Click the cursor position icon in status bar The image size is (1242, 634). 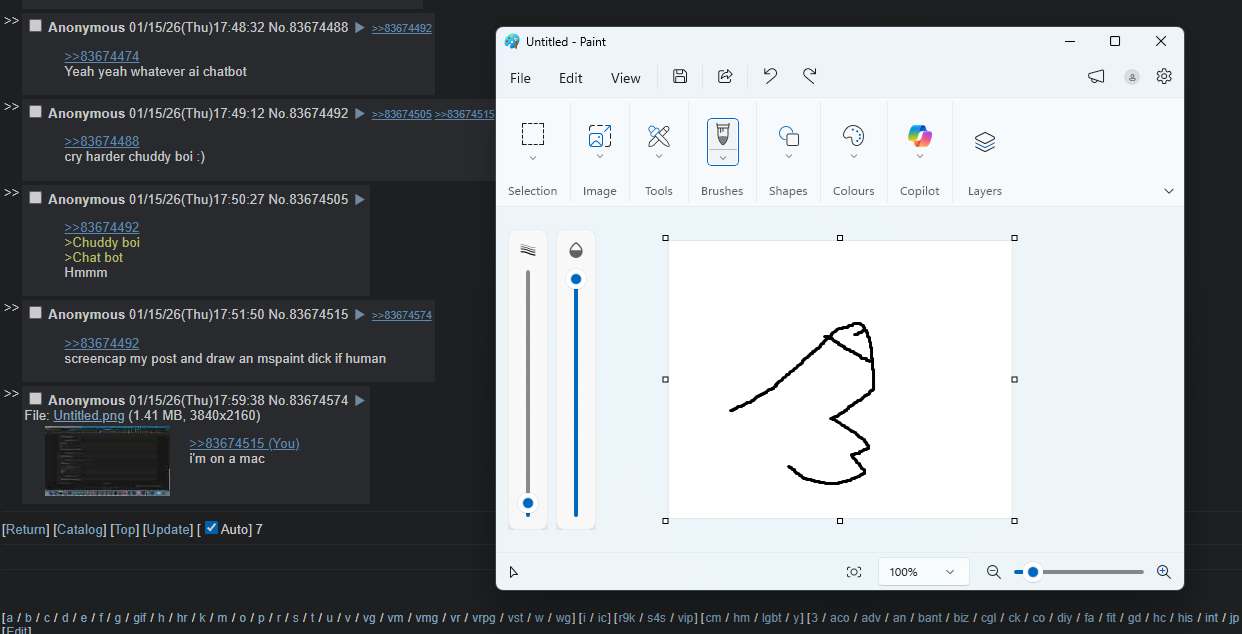point(514,572)
